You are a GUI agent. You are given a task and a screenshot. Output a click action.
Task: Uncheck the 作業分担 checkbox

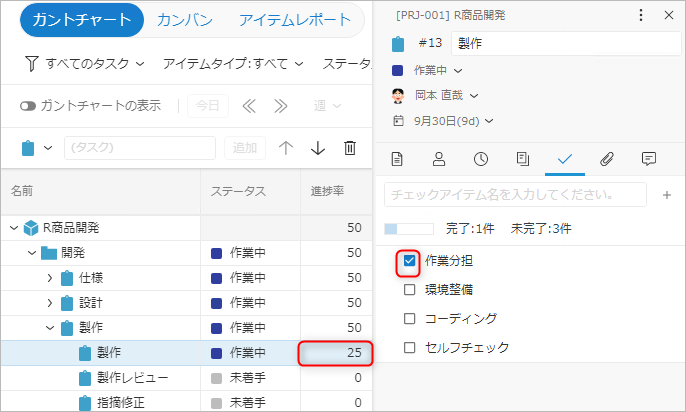(409, 261)
